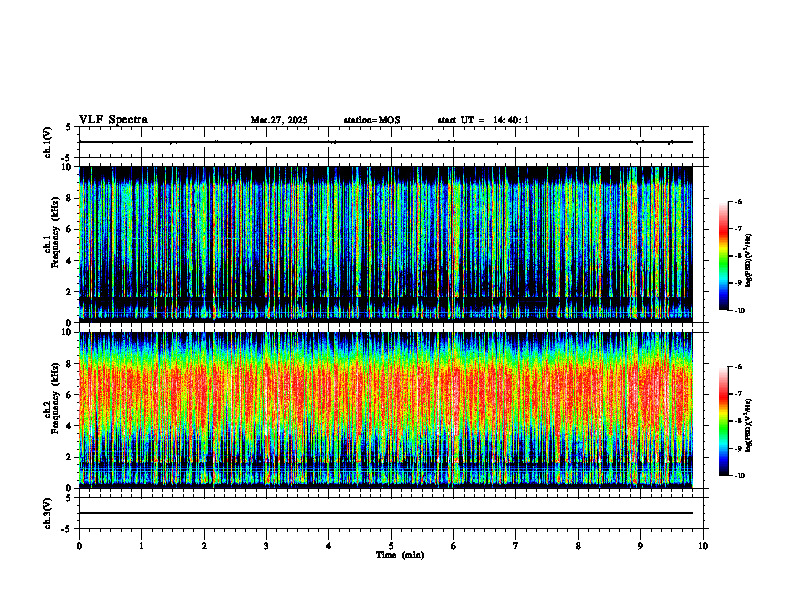This screenshot has width=792, height=612.
Task: Click the "Time (min)" axis title
Action: 400,555
